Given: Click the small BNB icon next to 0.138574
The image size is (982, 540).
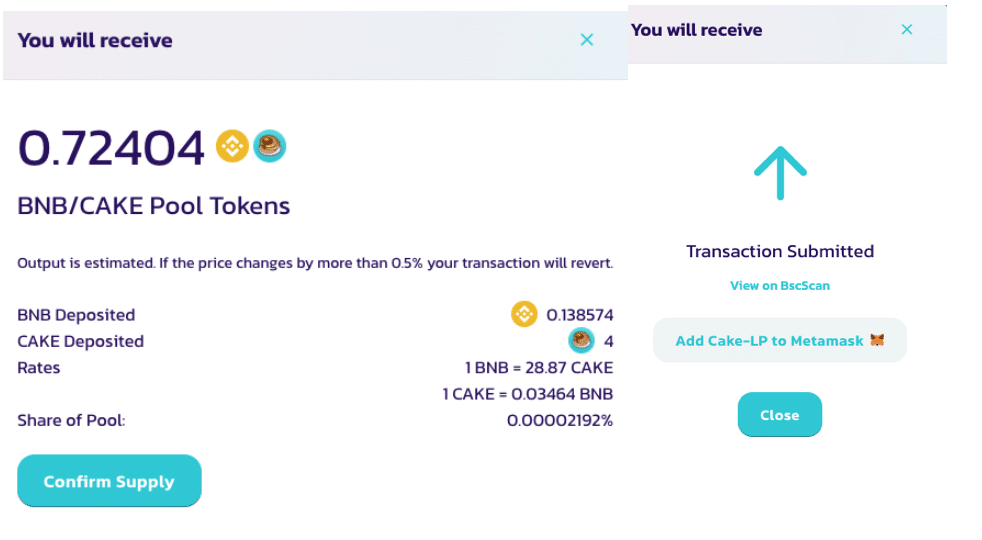Looking at the screenshot, I should 524,314.
